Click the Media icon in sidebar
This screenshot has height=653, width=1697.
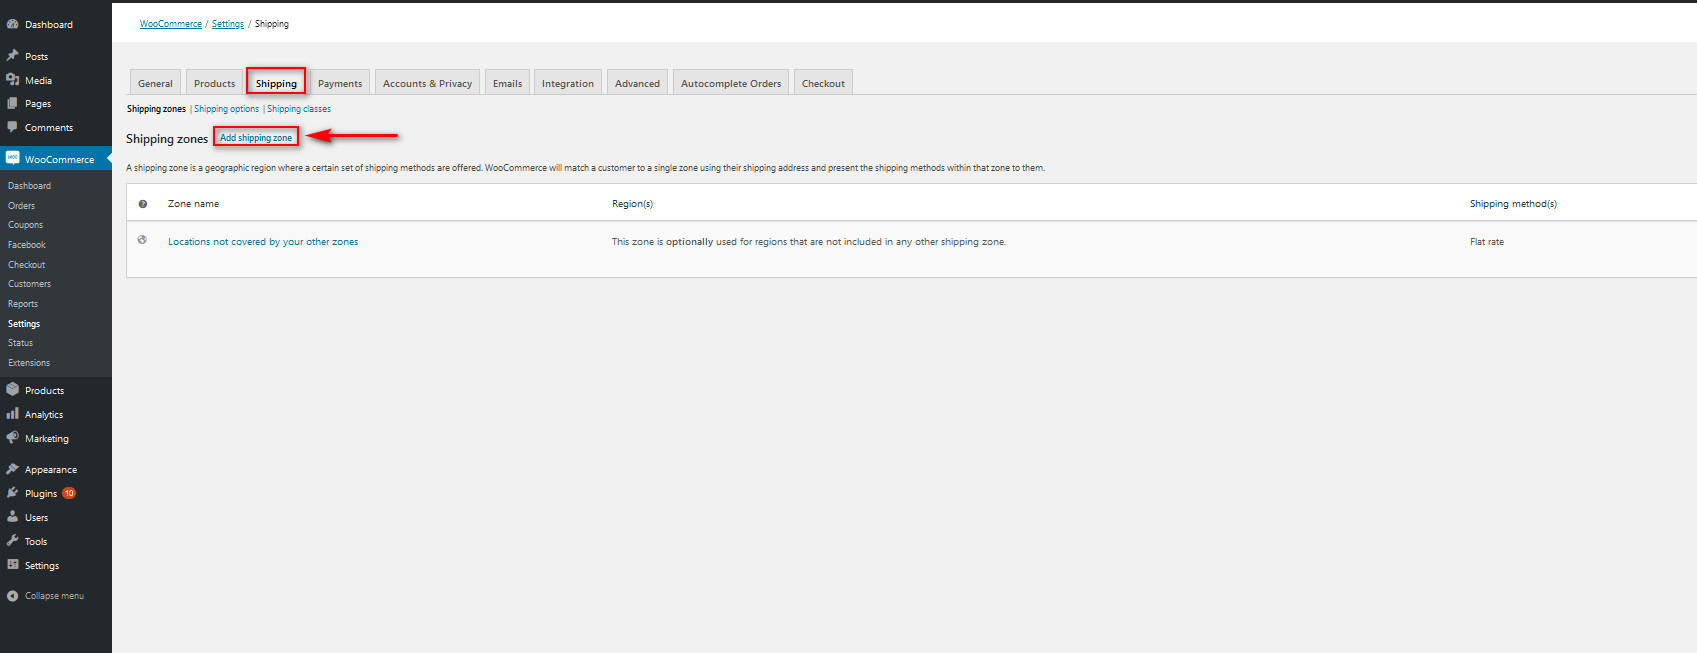coord(13,80)
